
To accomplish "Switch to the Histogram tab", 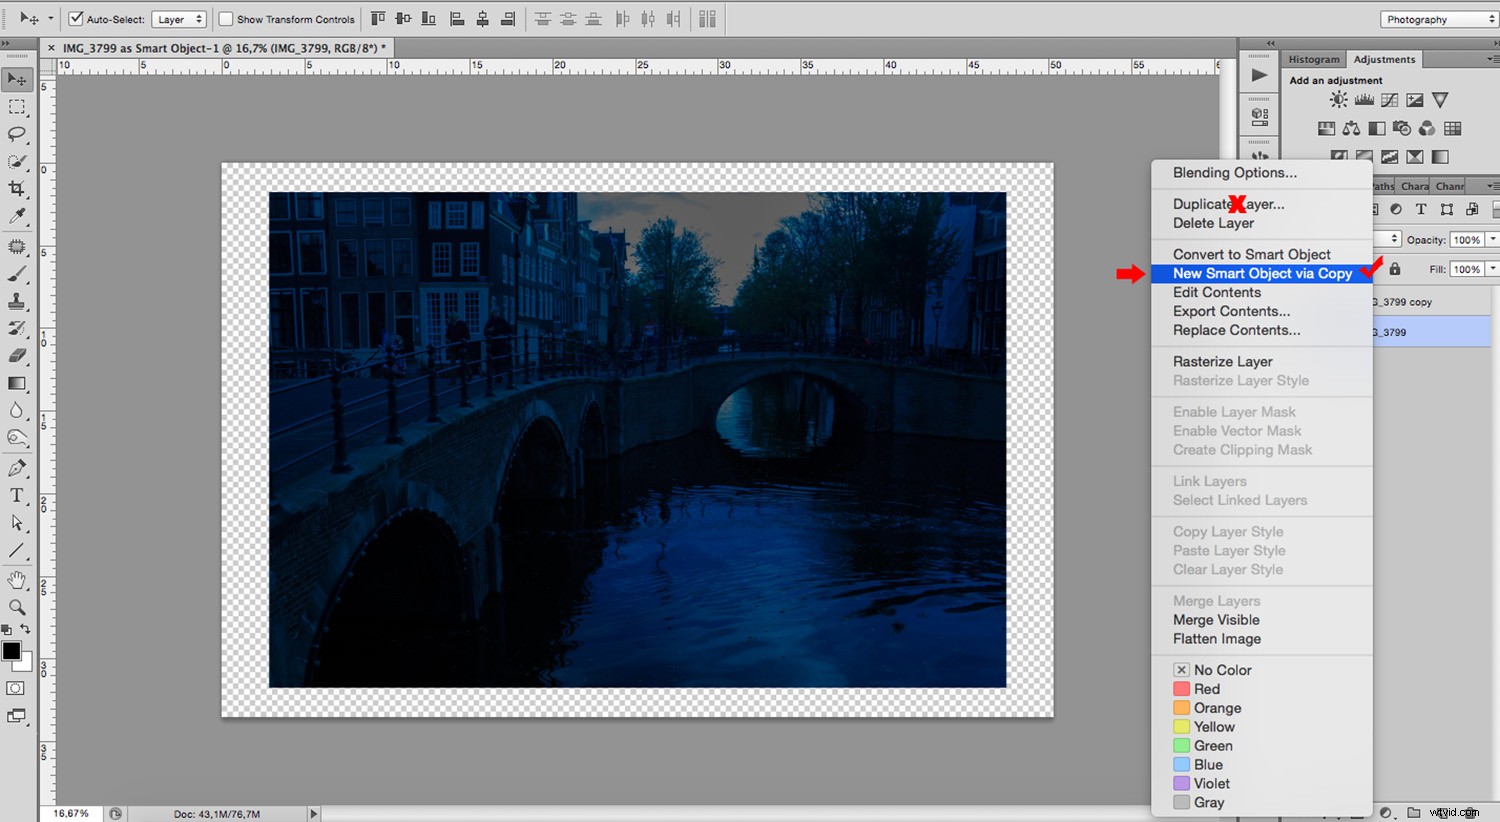I will pyautogui.click(x=1313, y=59).
